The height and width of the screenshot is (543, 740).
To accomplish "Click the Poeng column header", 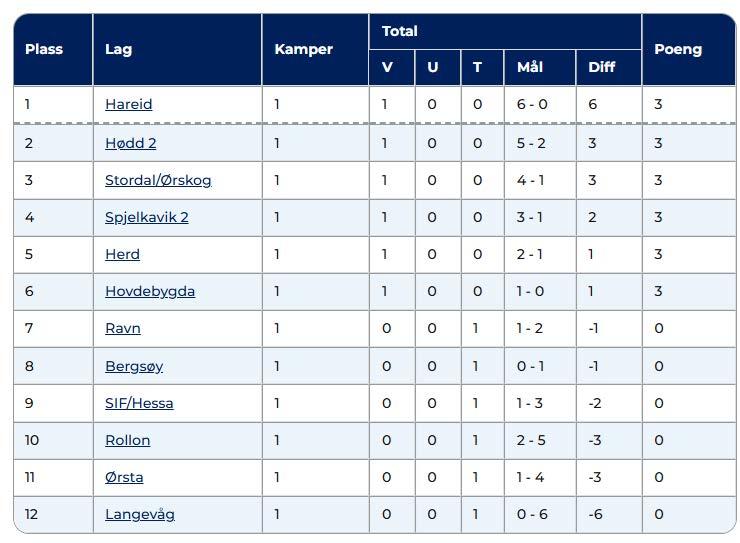I will (678, 49).
